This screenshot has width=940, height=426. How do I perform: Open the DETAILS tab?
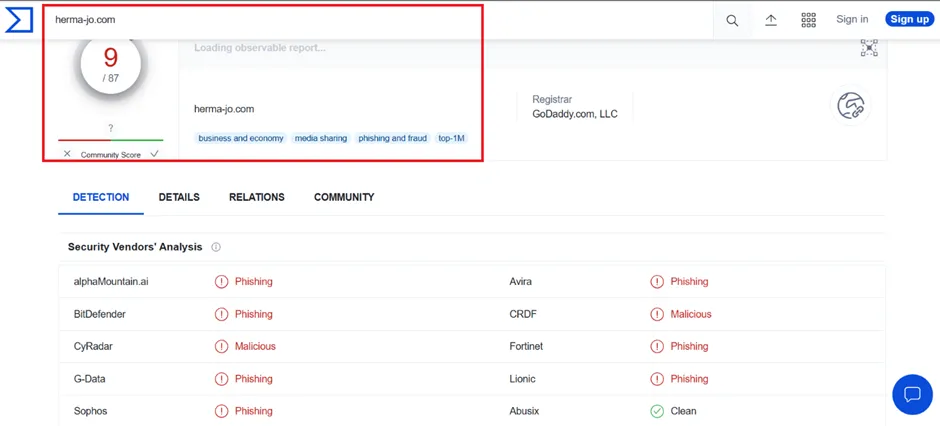click(179, 197)
